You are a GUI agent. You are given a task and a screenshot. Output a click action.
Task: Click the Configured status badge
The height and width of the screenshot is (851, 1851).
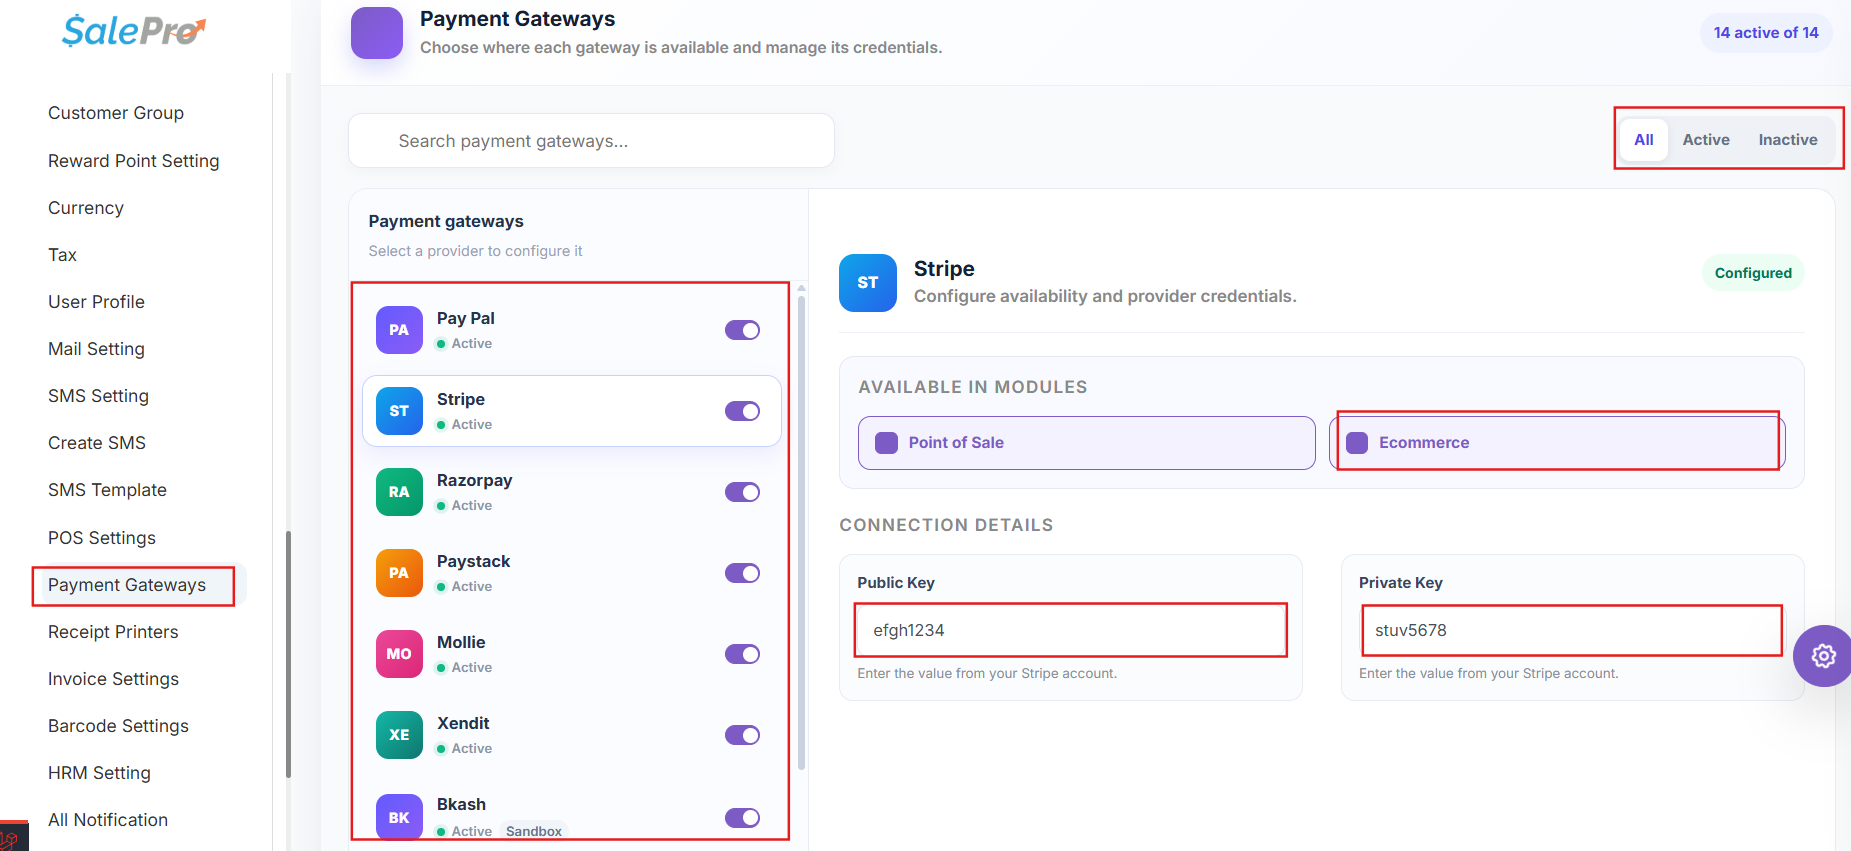click(x=1753, y=273)
